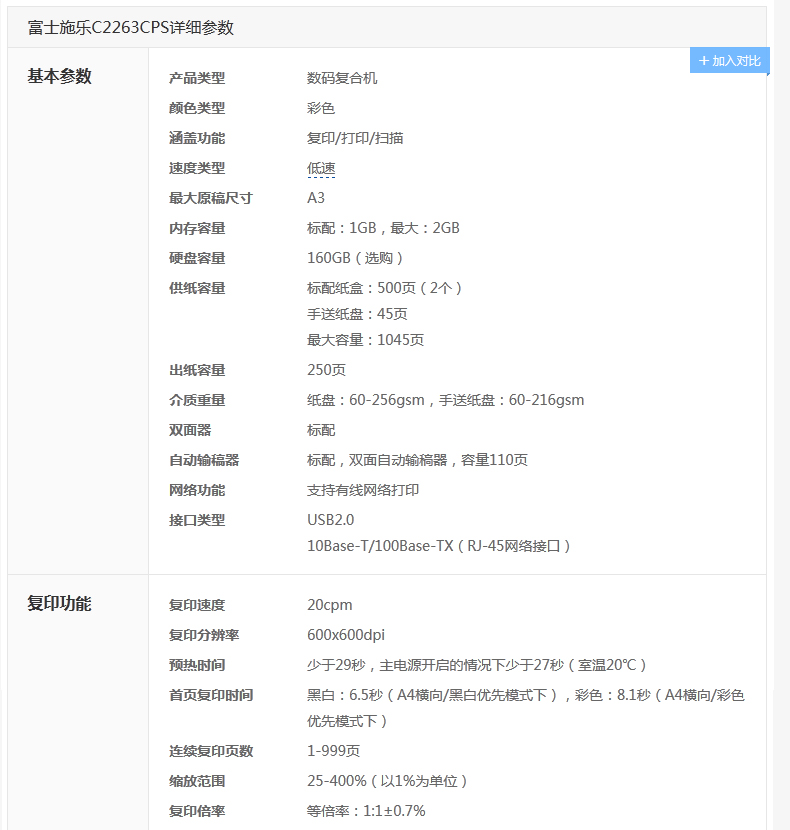790x830 pixels.
Task: Click the plus icon in 加入对比
Action: 704,61
